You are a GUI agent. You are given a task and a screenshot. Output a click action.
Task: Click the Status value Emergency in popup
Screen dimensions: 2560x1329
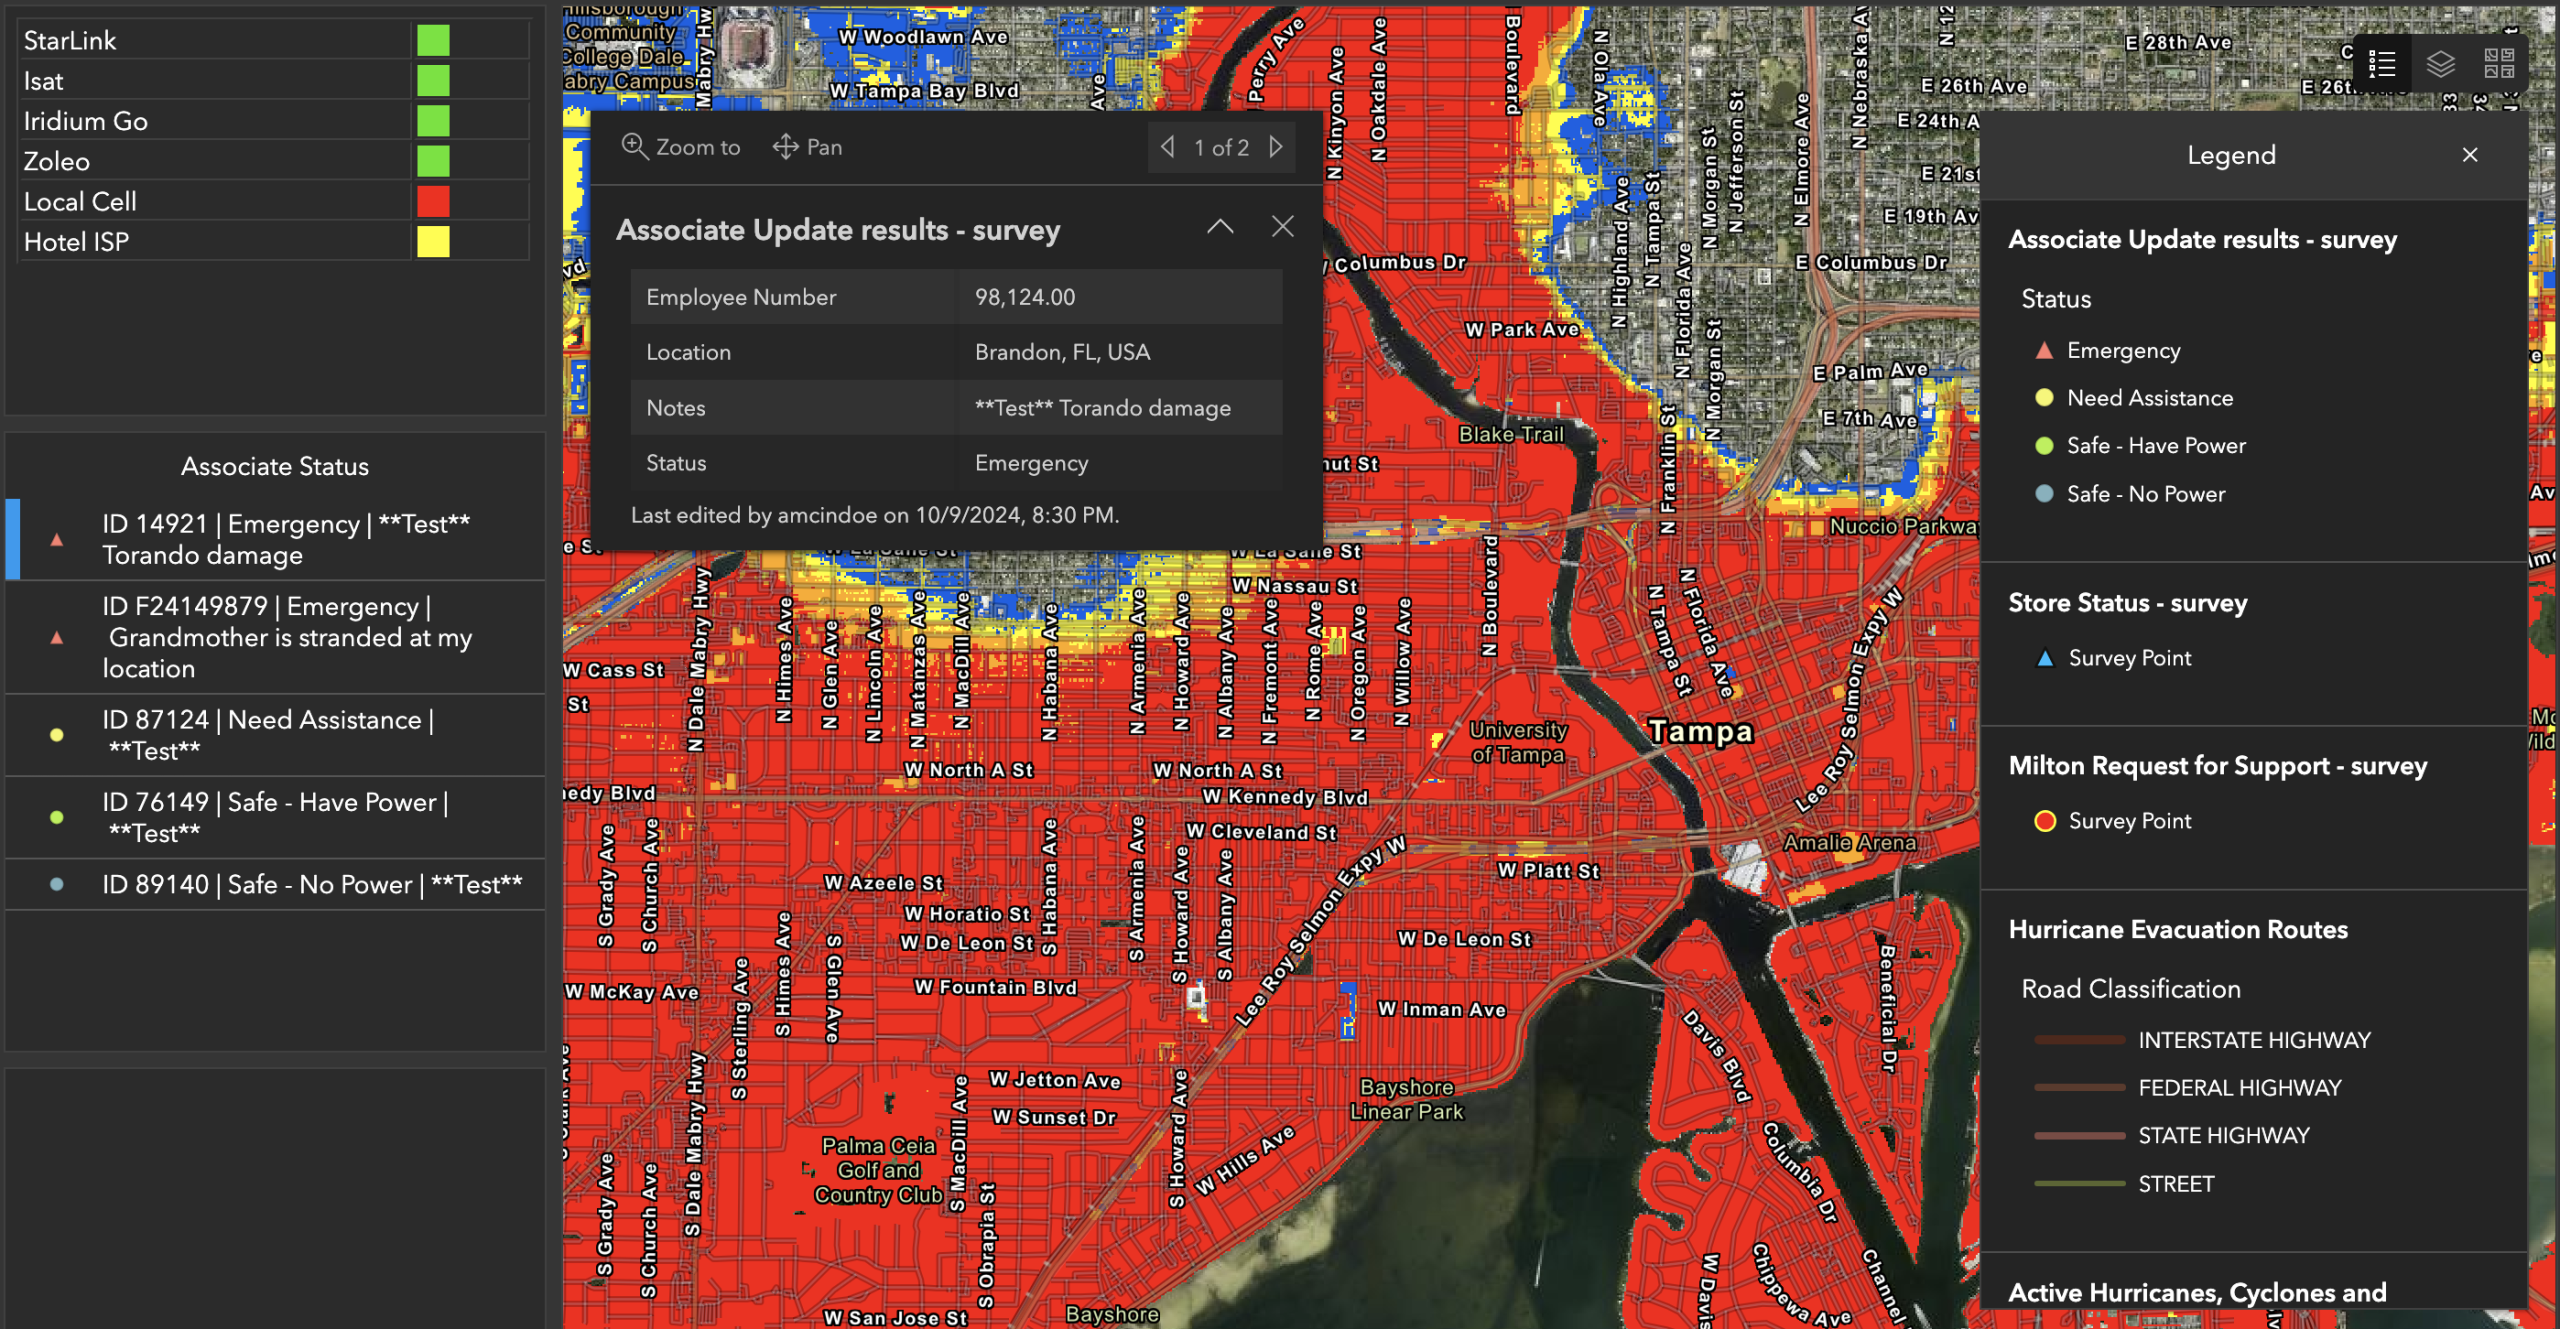pyautogui.click(x=1031, y=463)
